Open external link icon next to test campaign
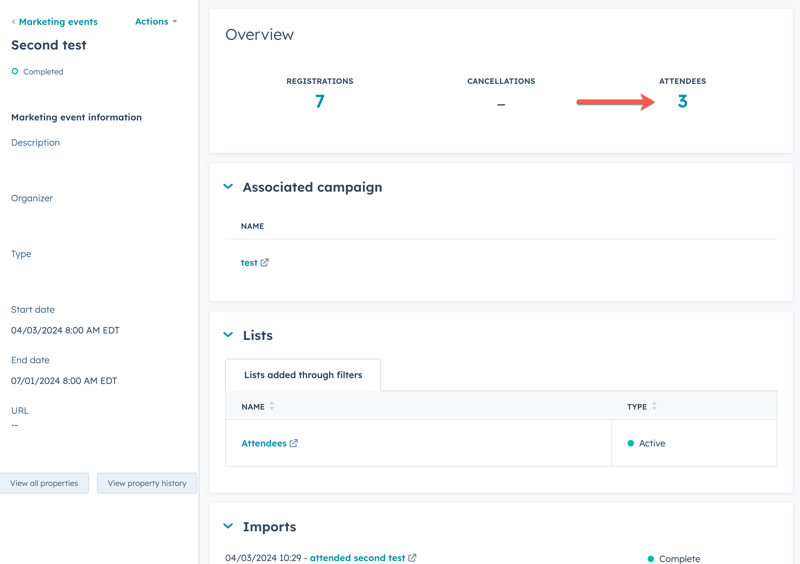Image resolution: width=800 pixels, height=564 pixels. coord(265,263)
